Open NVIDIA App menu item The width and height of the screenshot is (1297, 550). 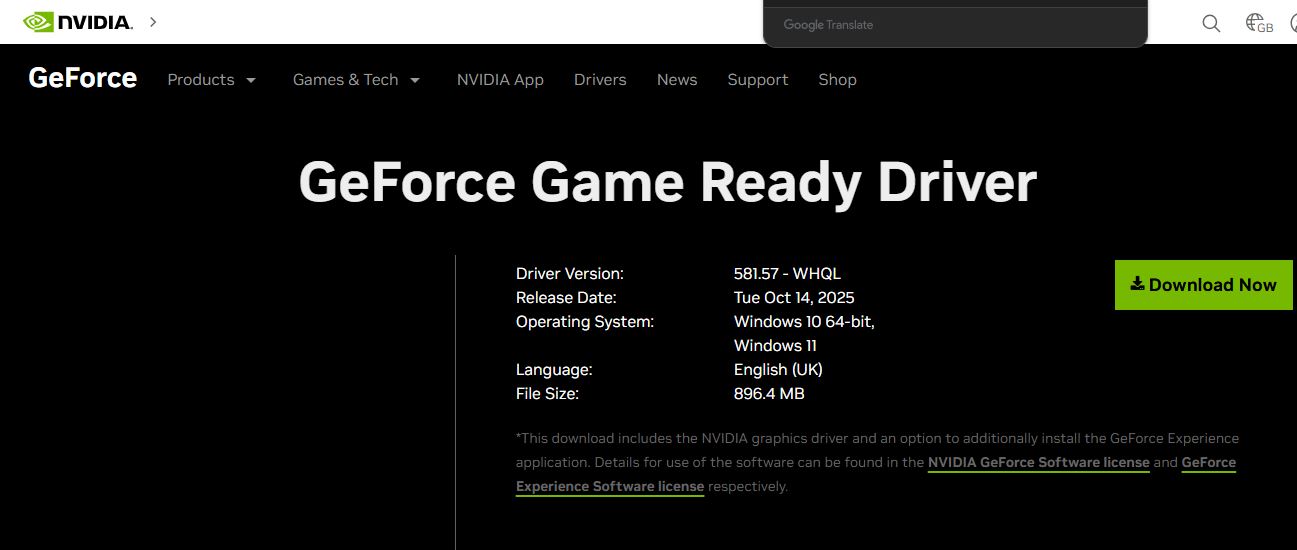[500, 80]
